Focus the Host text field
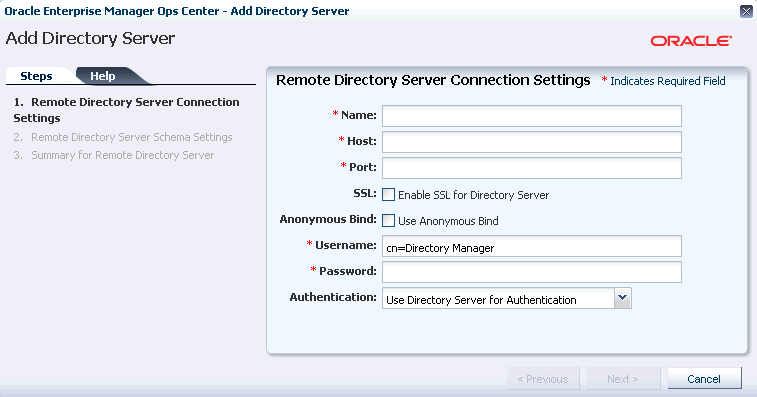The width and height of the screenshot is (757, 397). pyautogui.click(x=532, y=142)
